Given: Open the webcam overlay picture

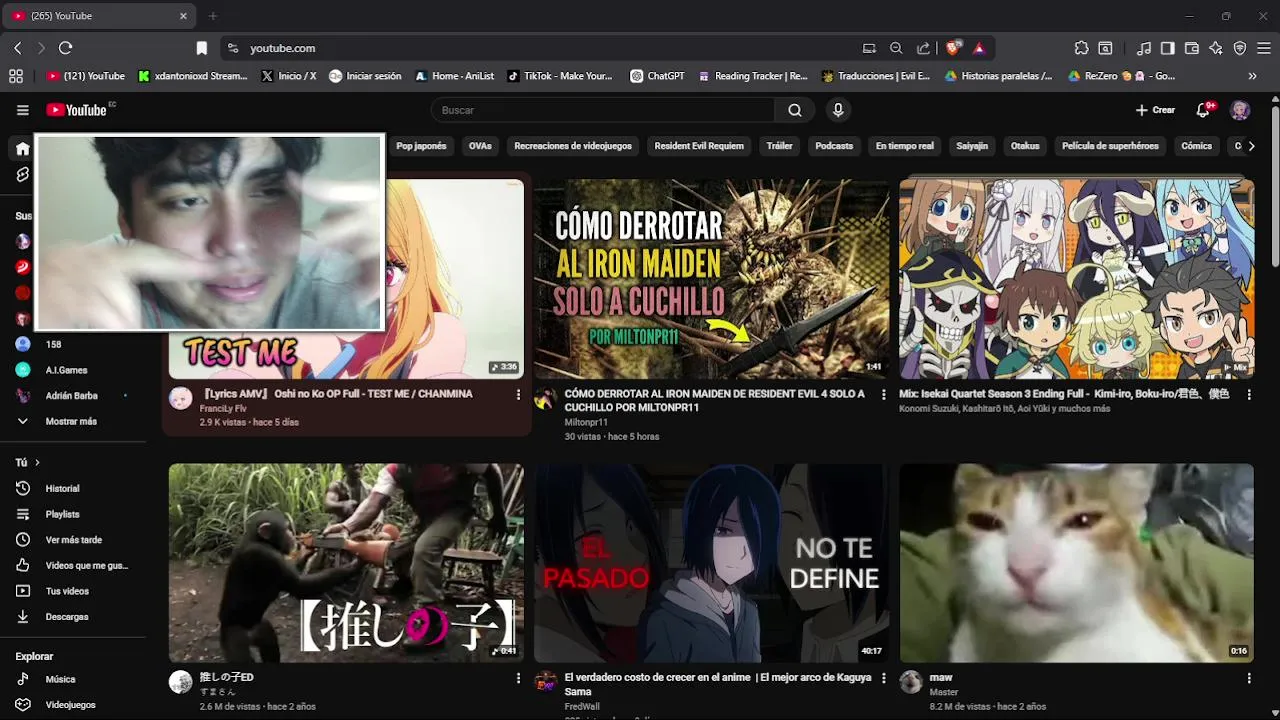Looking at the screenshot, I should click(210, 232).
